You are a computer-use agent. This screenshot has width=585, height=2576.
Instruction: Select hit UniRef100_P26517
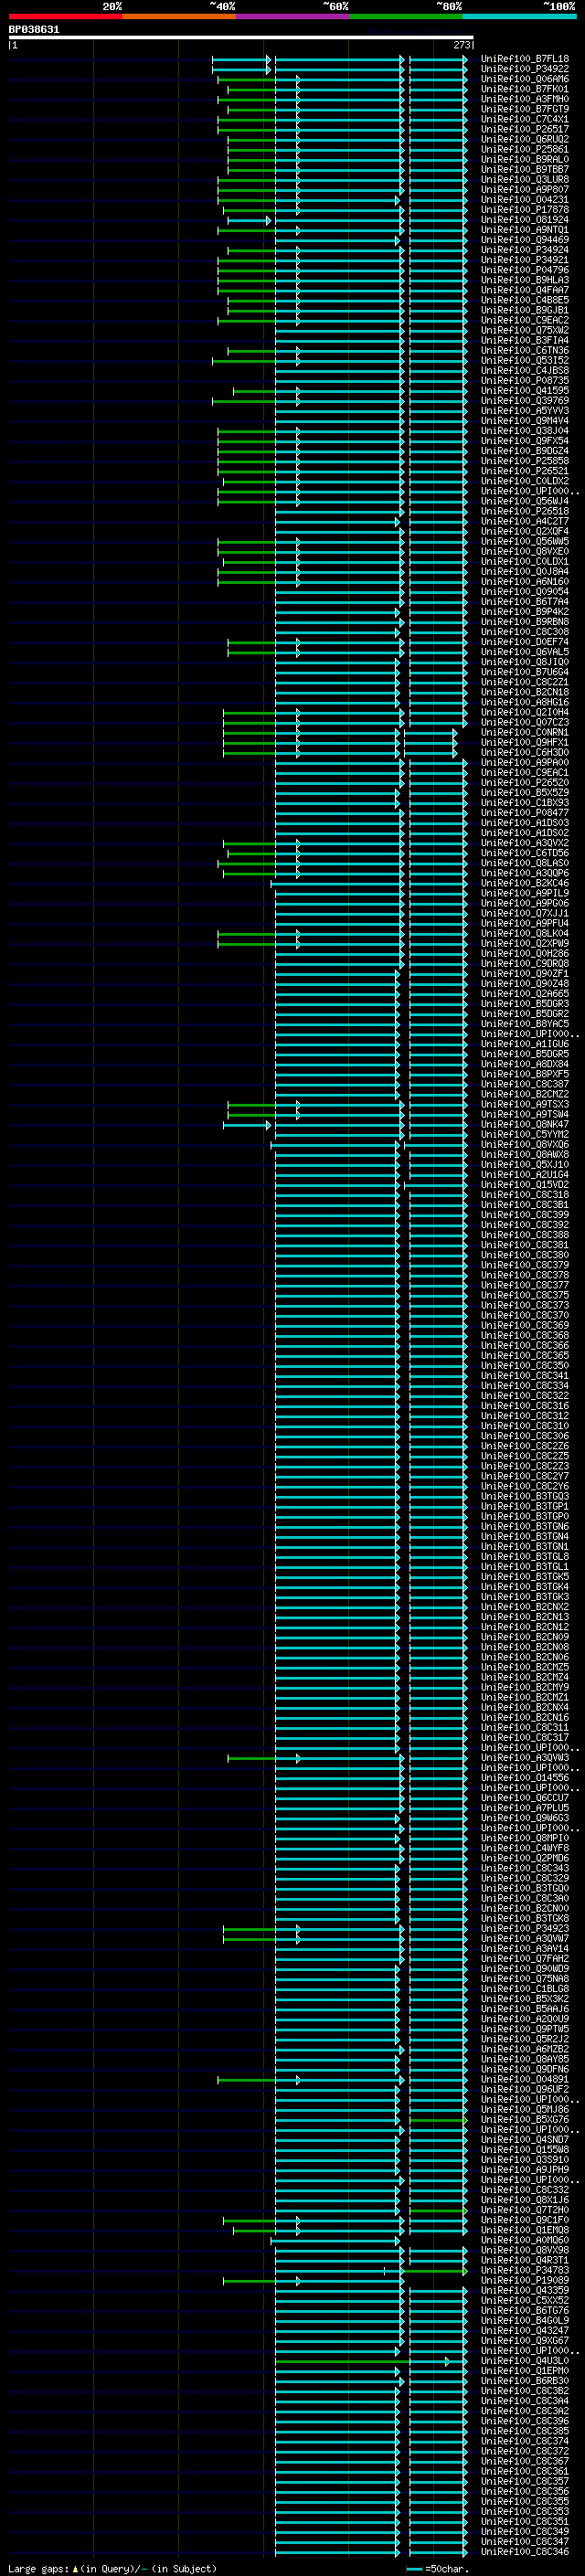click(524, 129)
